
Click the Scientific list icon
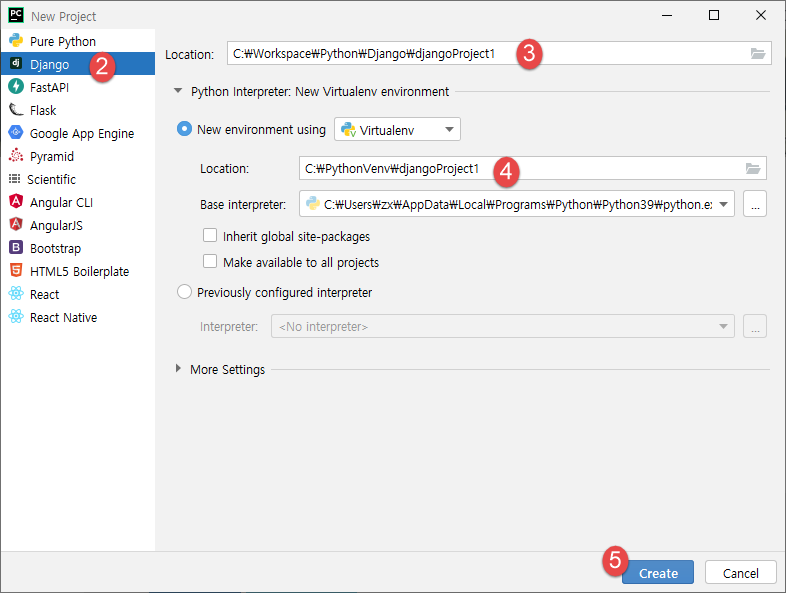[x=15, y=178]
